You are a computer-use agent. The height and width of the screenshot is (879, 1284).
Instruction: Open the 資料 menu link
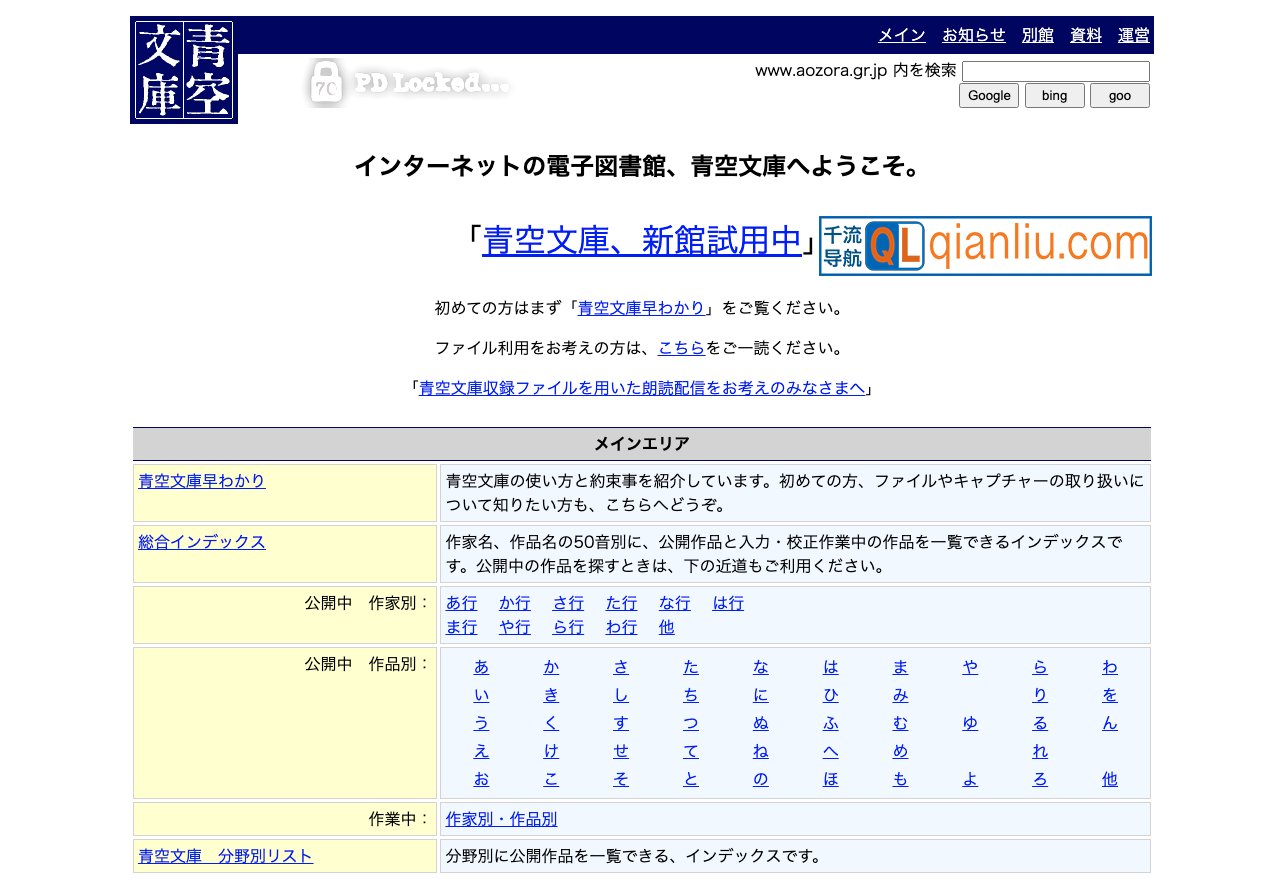click(x=1085, y=35)
